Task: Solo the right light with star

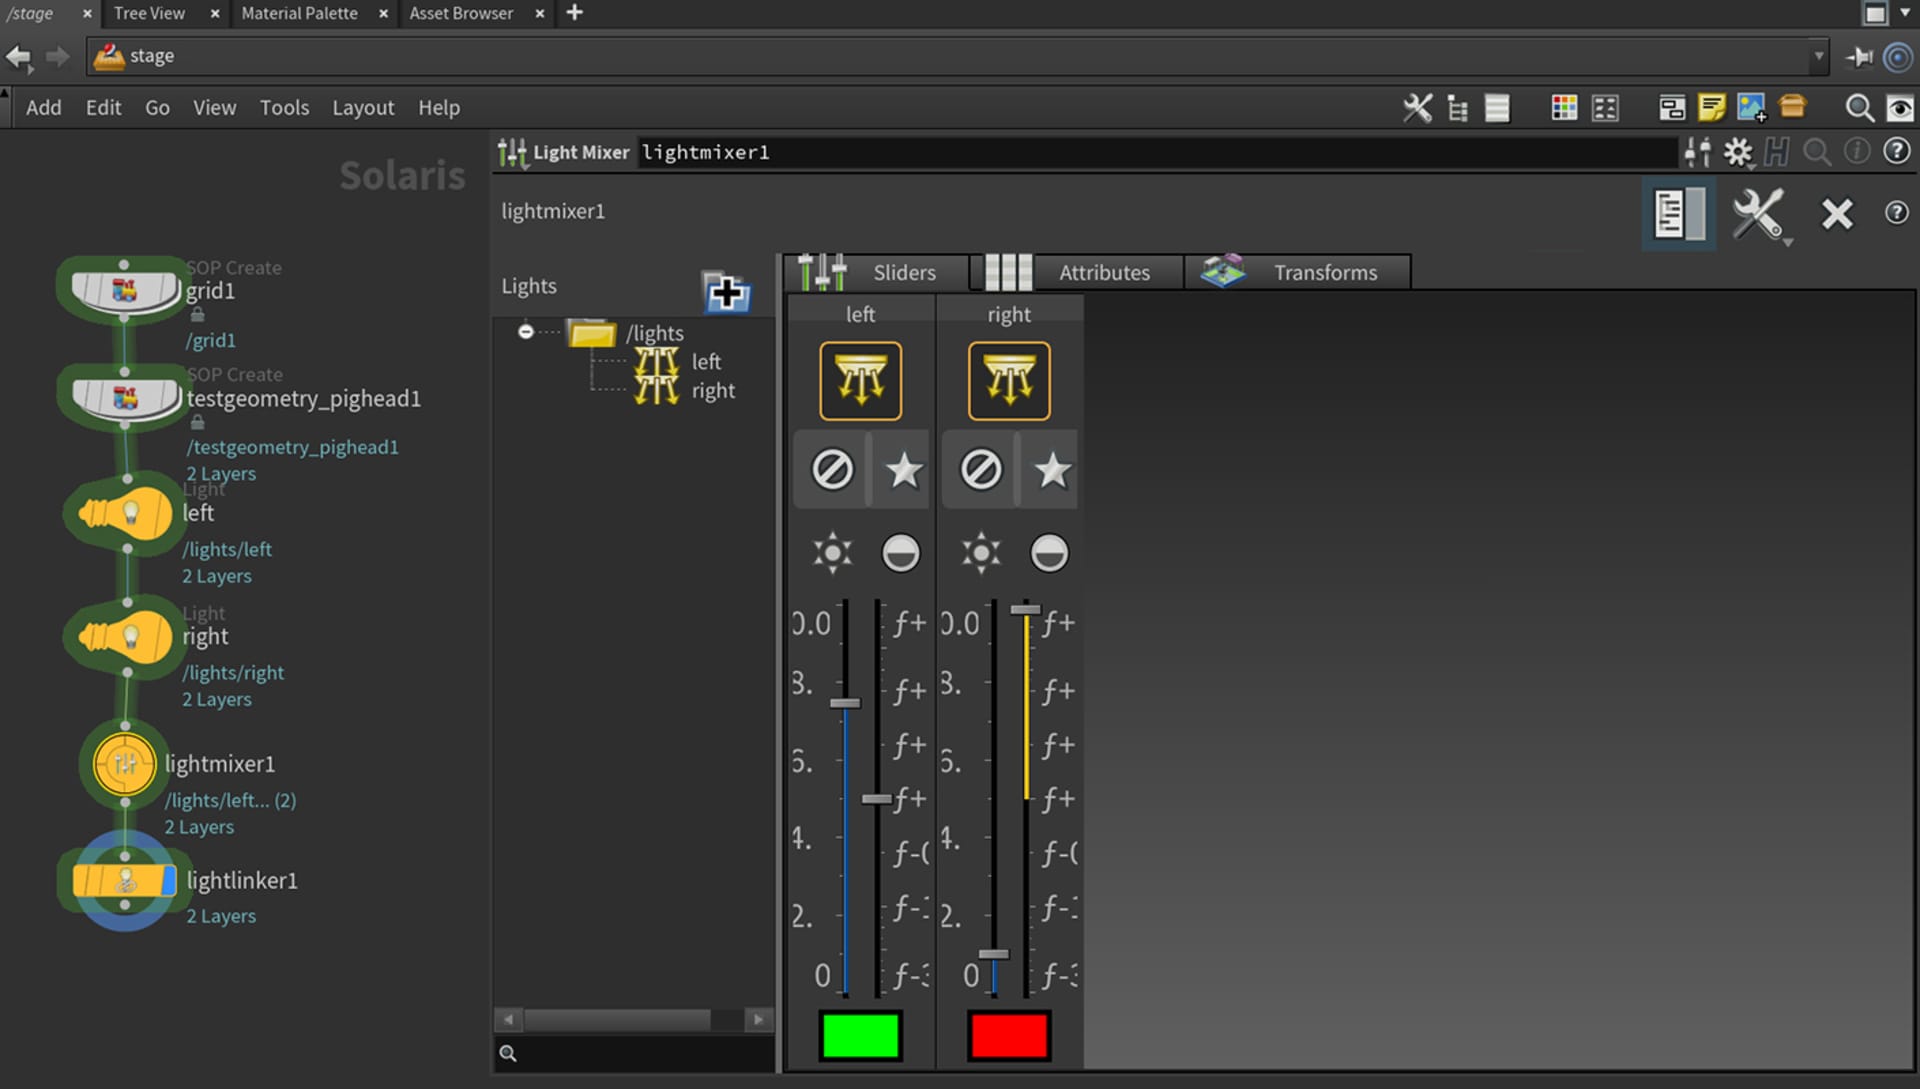Action: click(1052, 469)
